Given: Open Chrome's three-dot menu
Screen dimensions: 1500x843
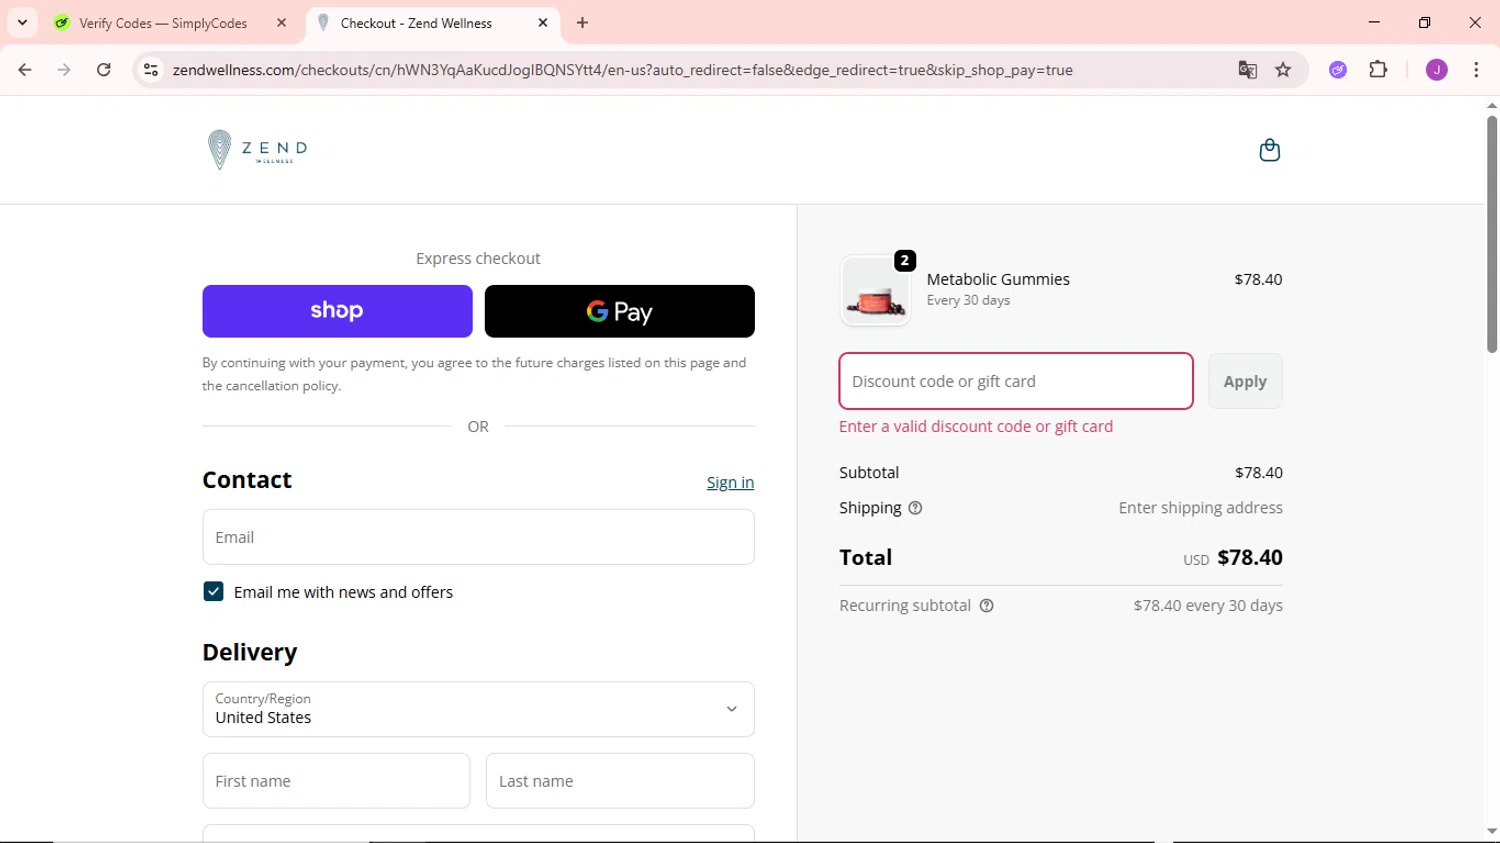Looking at the screenshot, I should point(1476,70).
